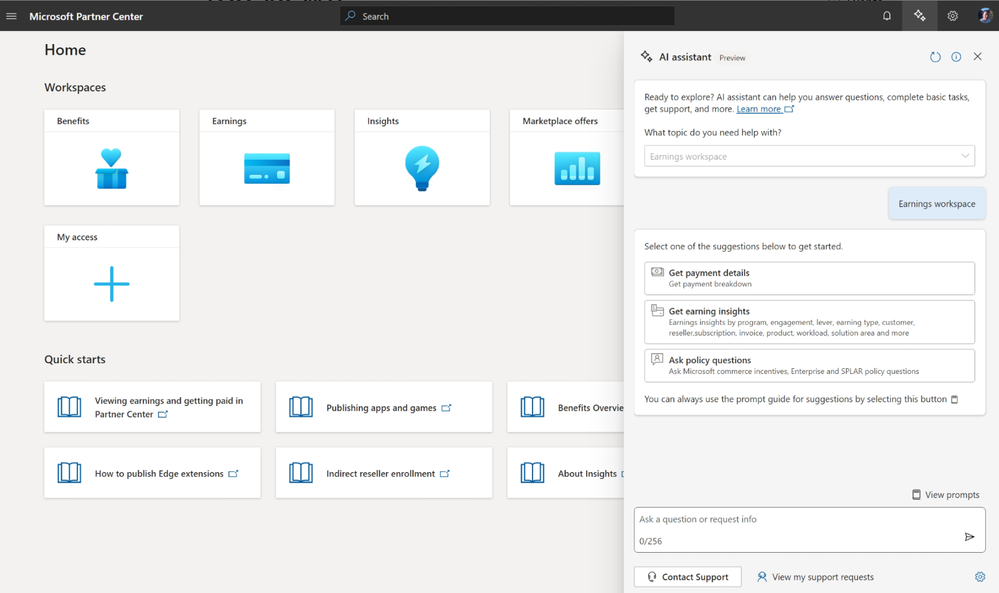Click the Insights lightbulb icon
999x593 pixels.
click(x=422, y=168)
